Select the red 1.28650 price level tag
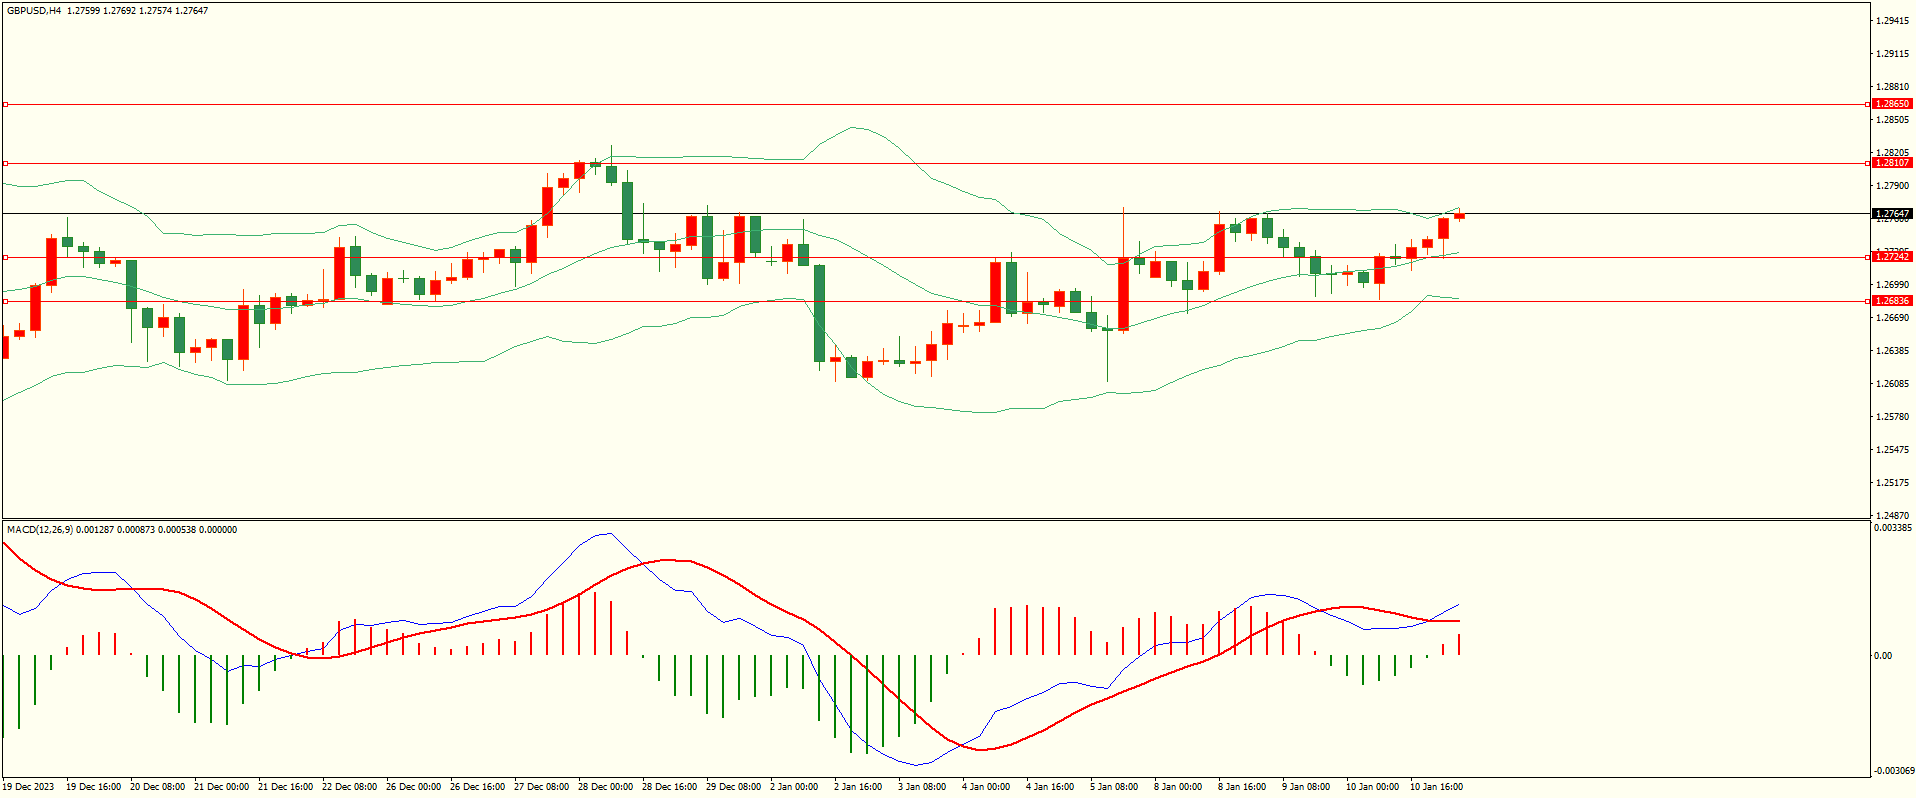 (x=1892, y=104)
